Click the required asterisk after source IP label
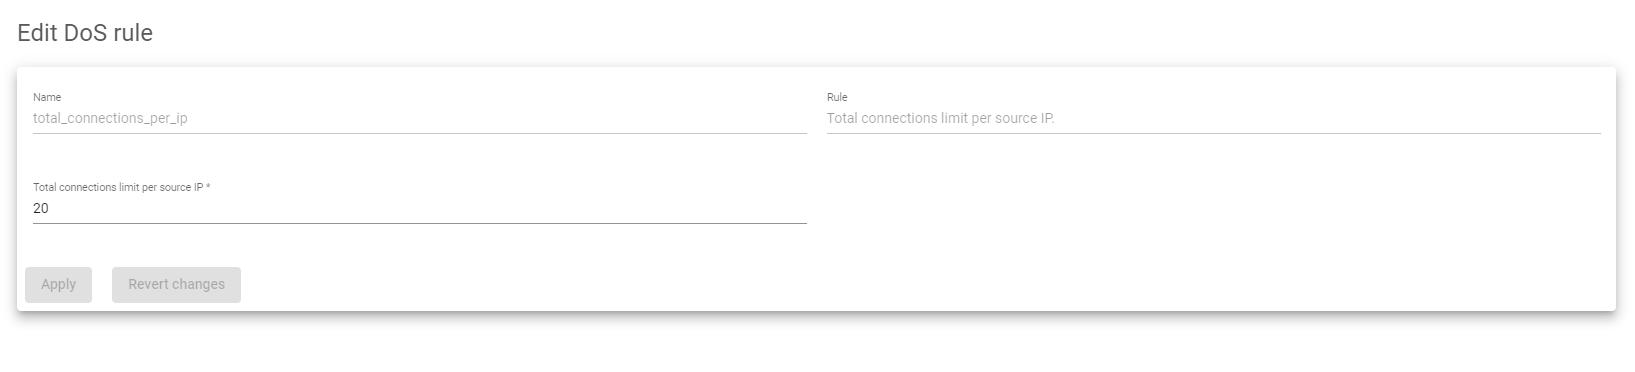Screen dimensions: 1635x372 pos(208,187)
